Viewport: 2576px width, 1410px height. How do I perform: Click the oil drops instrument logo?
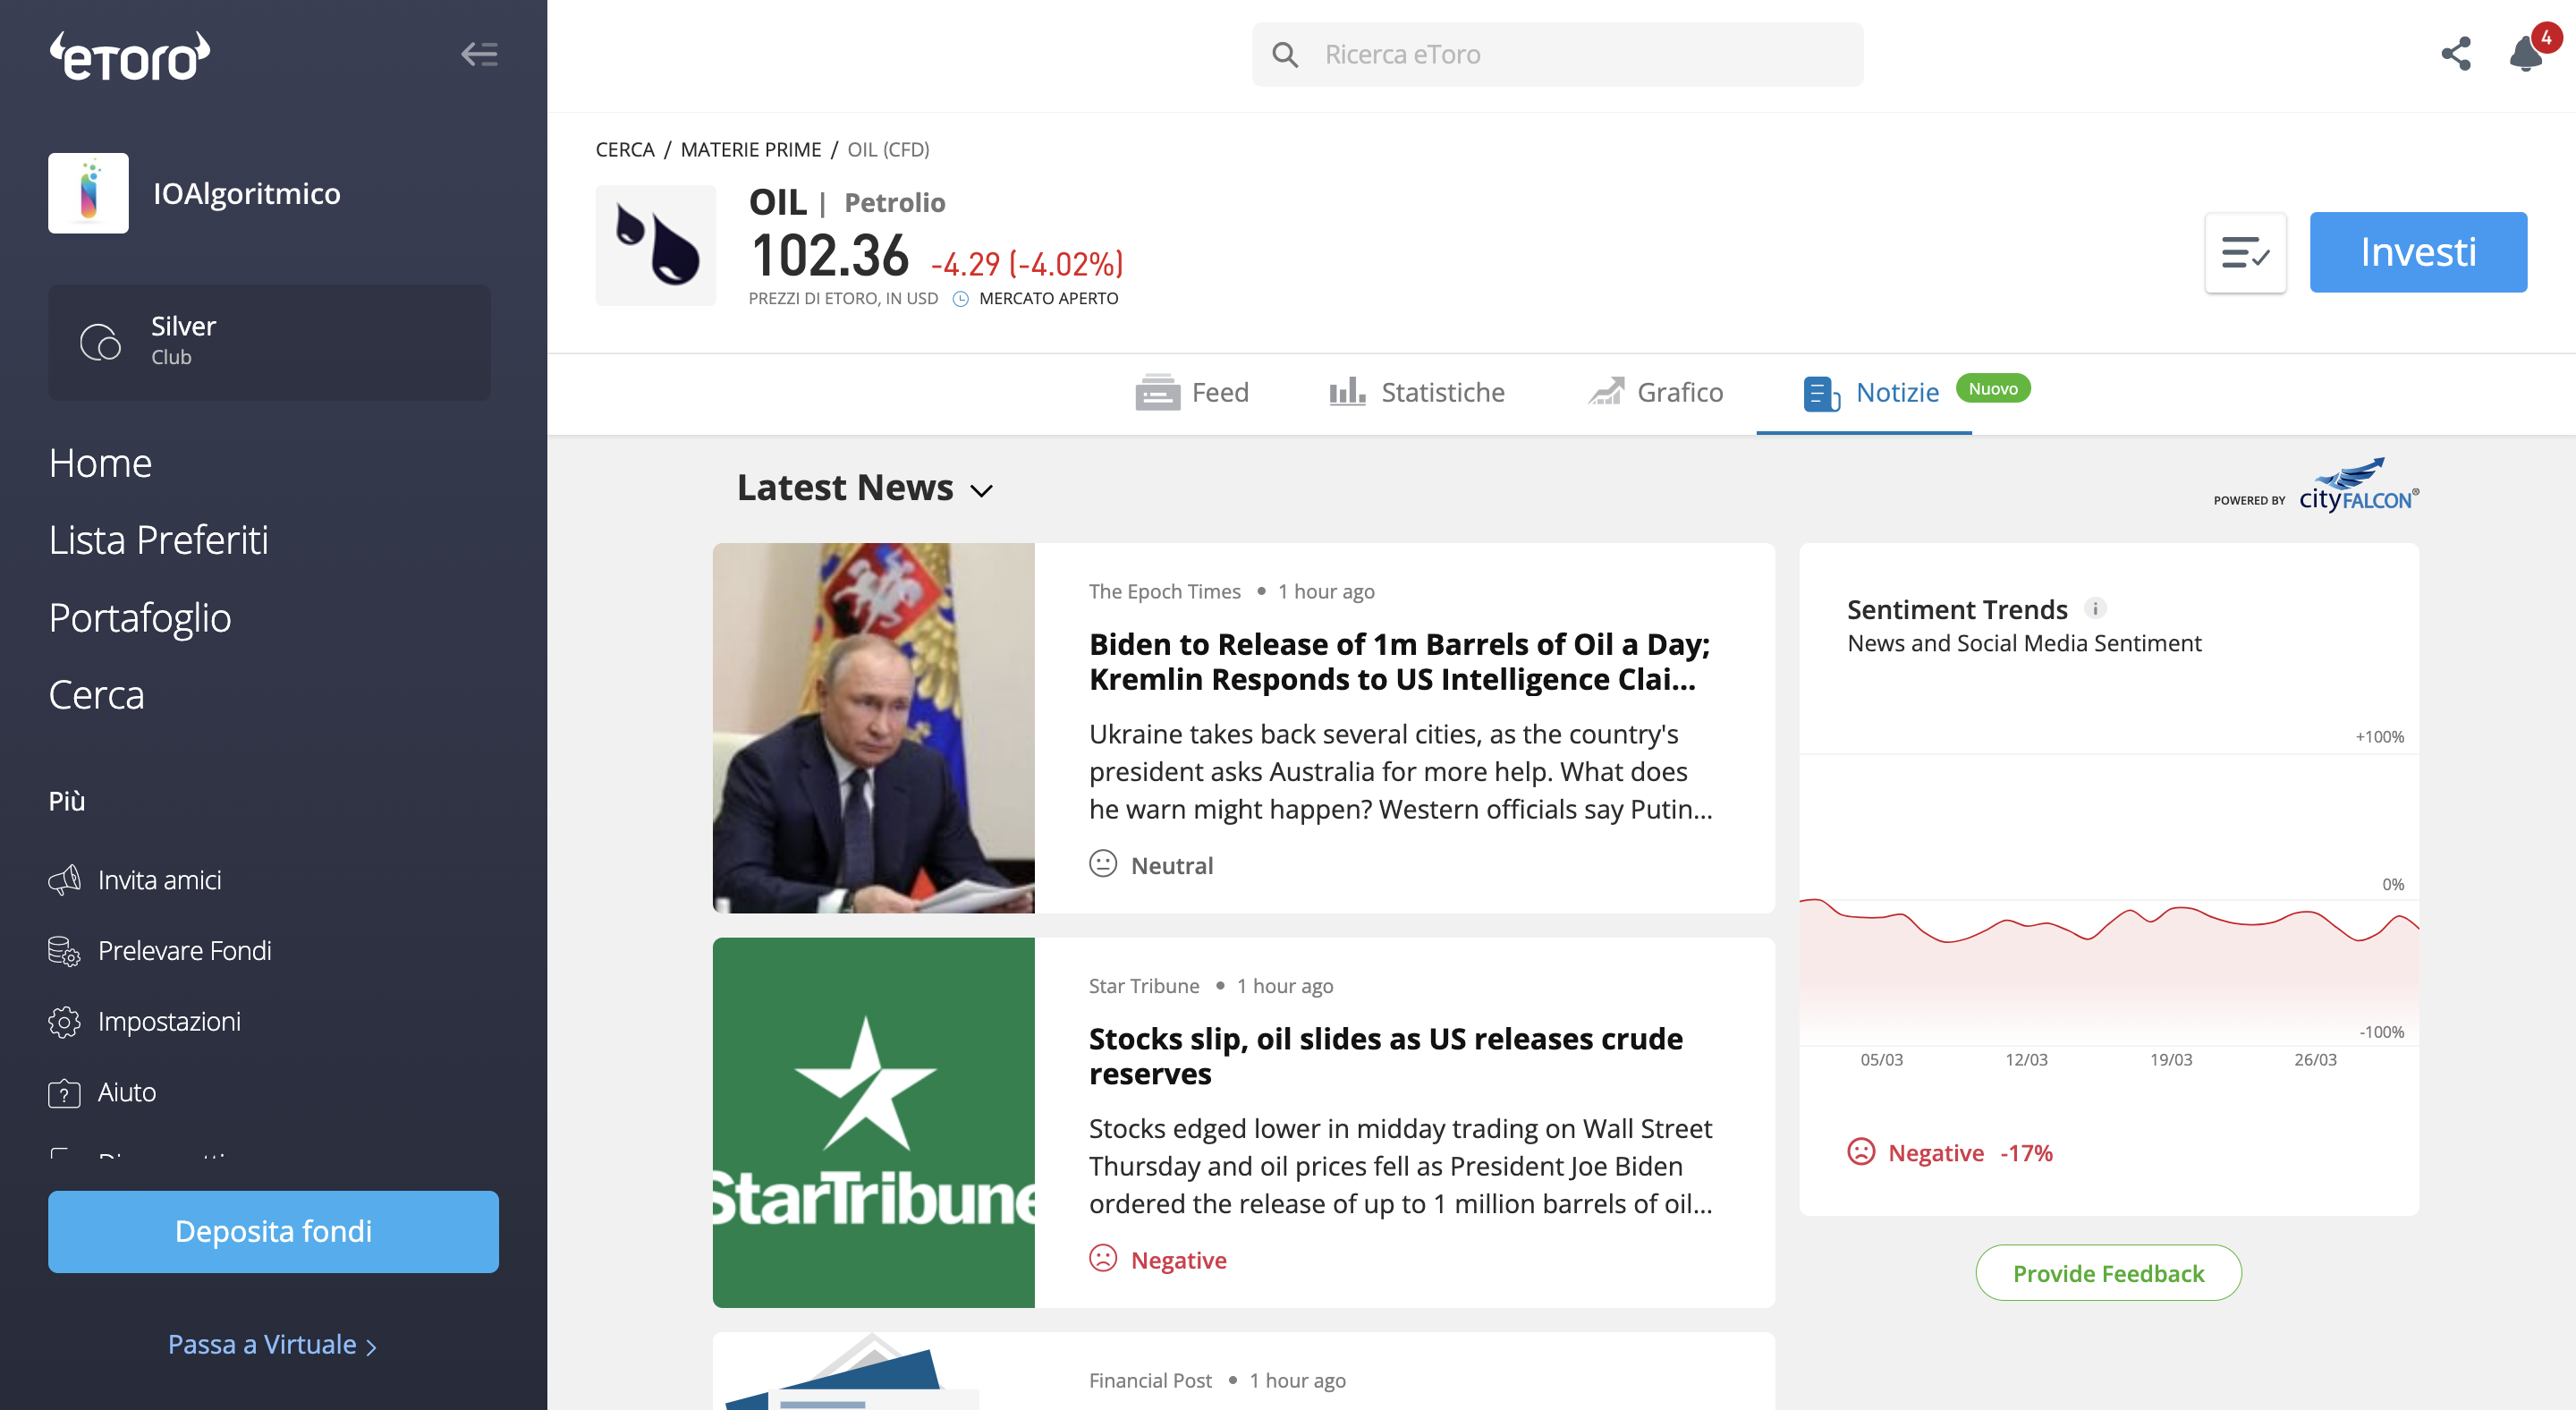tap(656, 245)
